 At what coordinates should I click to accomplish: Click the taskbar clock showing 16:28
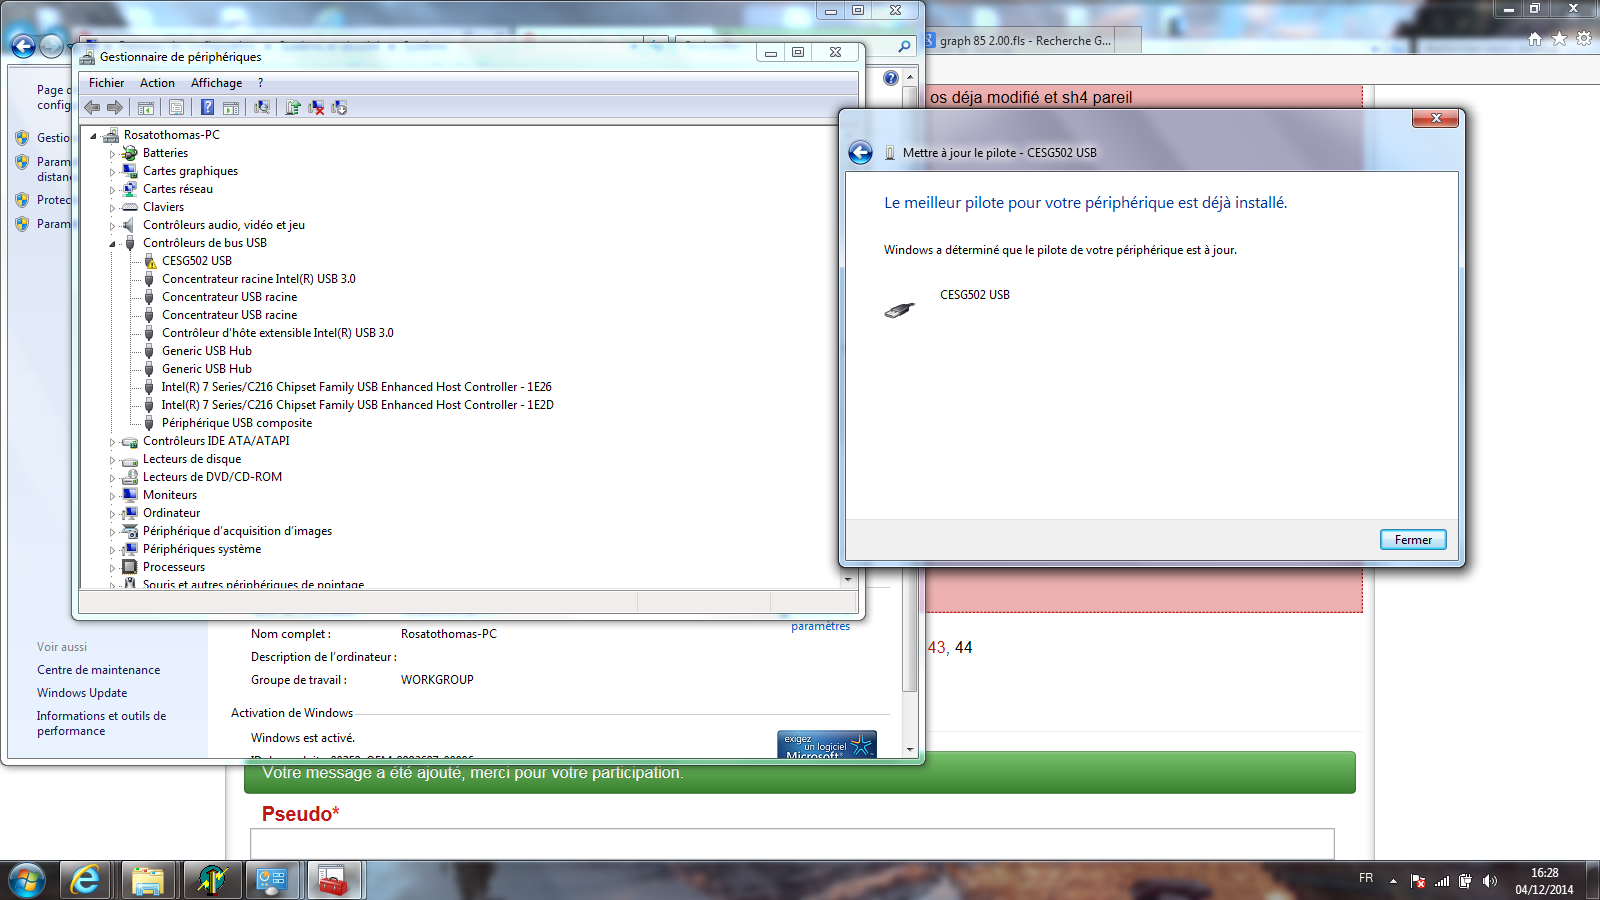(1544, 881)
